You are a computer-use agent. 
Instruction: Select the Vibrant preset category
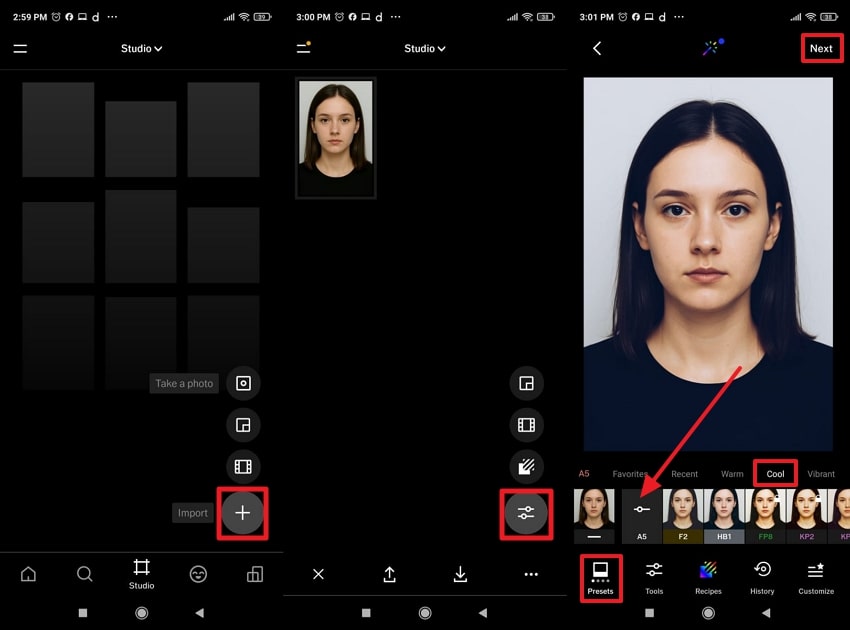coord(821,474)
